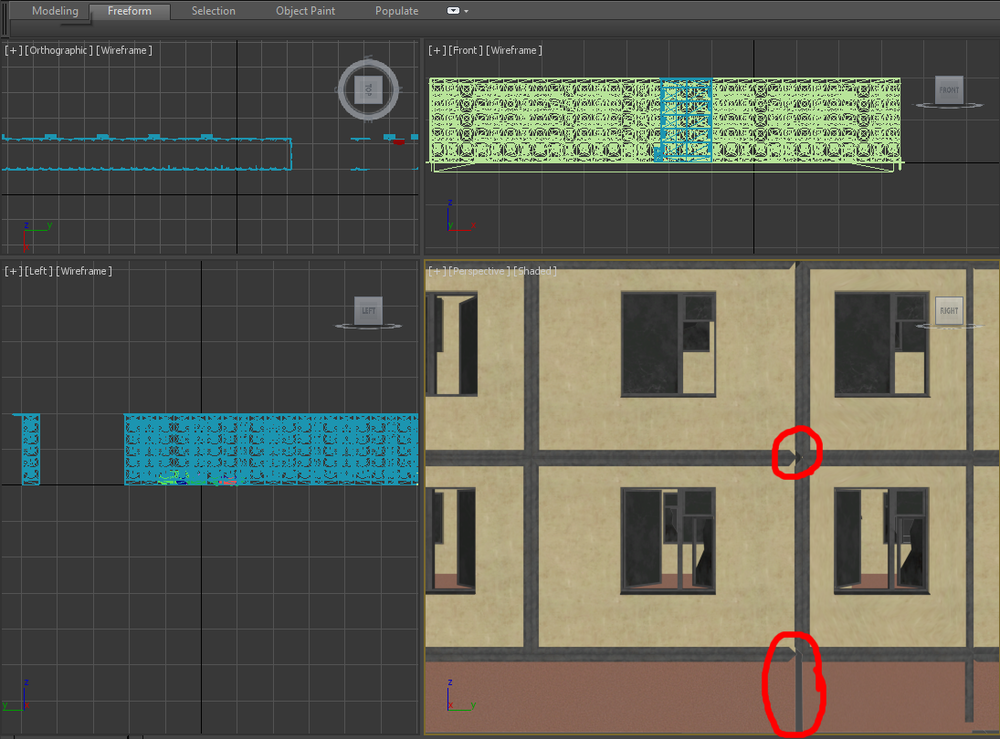
Task: Click the Orthographic view label menu
Action: [x=59, y=50]
